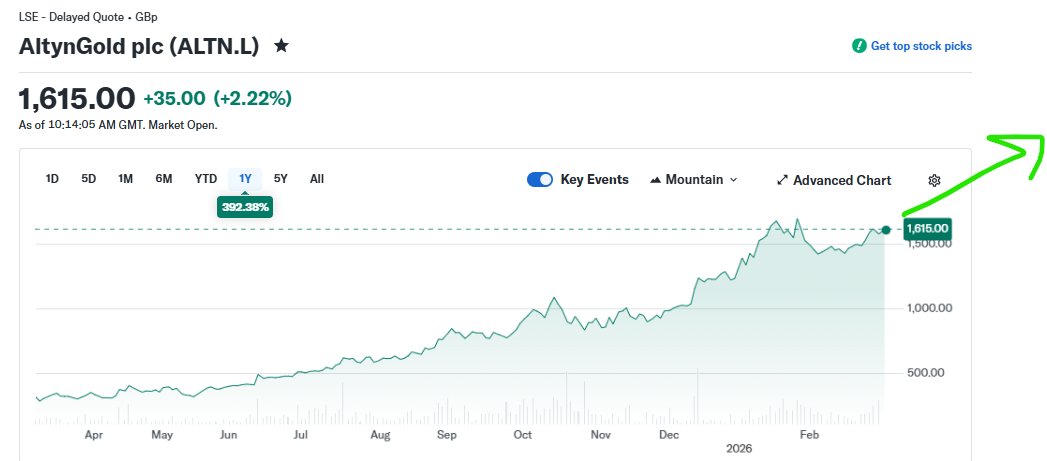Viewport: 1047px width, 461px height.
Task: Select the 1Y time range
Action: tap(245, 178)
